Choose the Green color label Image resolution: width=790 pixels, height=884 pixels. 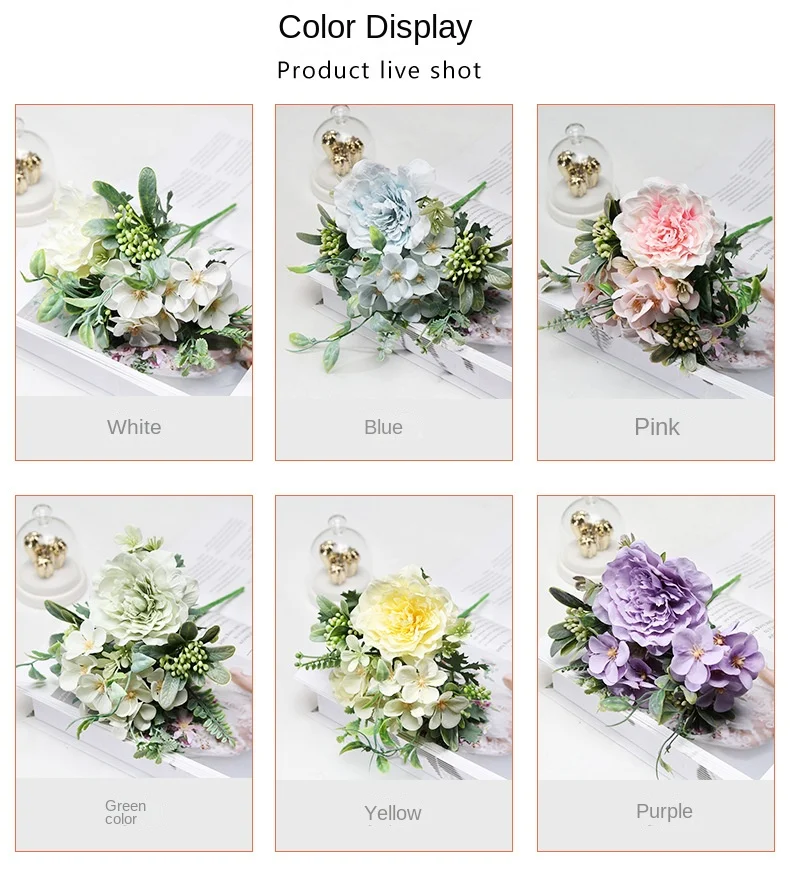[x=125, y=812]
